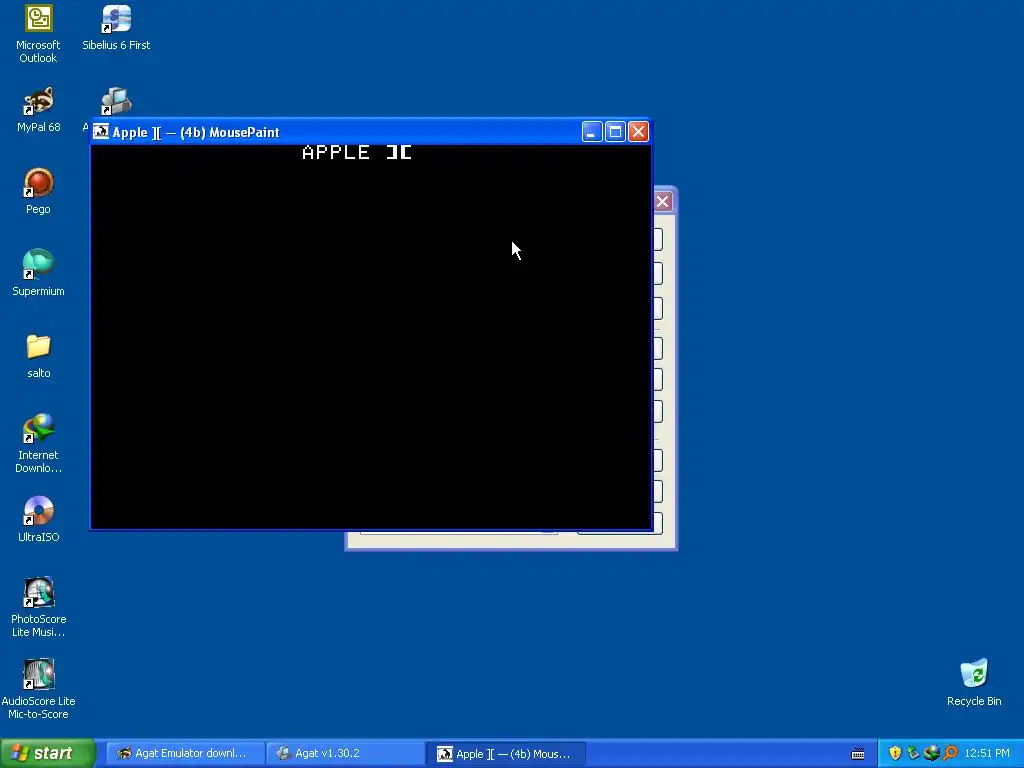This screenshot has height=768, width=1024.
Task: Click the partially hidden desktop icon below Sibelius
Action: click(x=116, y=102)
